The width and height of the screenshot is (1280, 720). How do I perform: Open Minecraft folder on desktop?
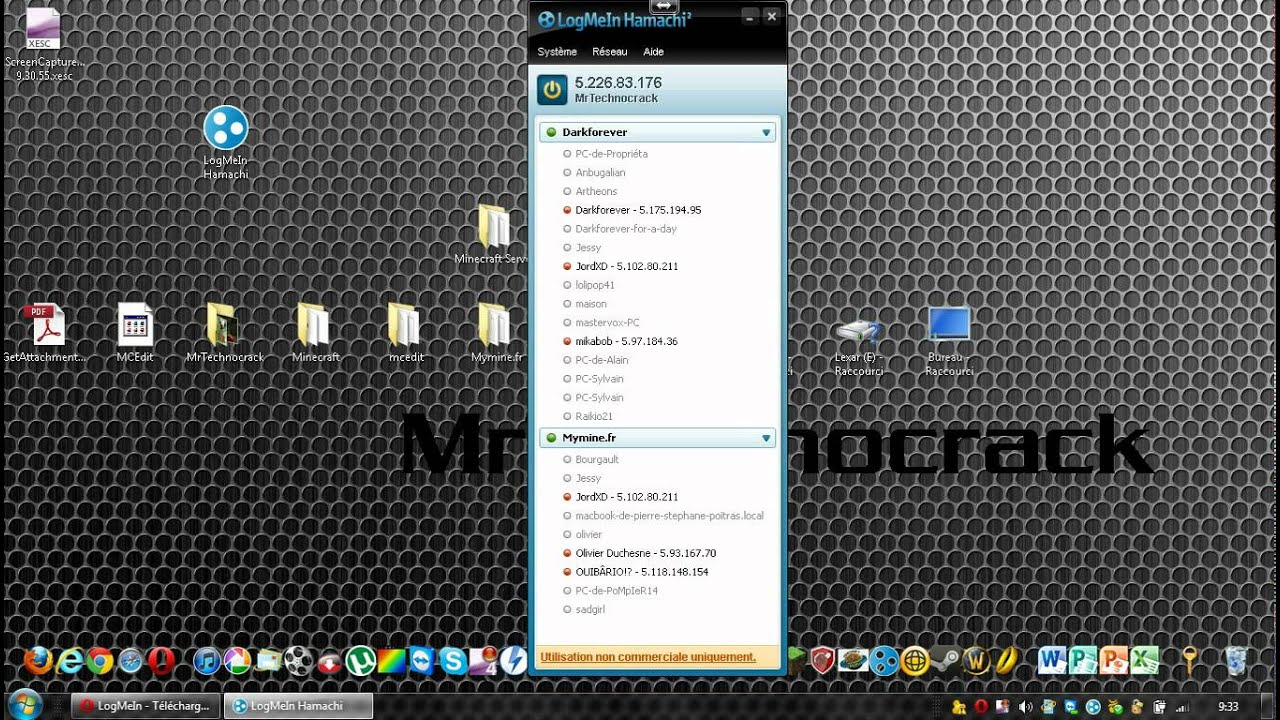316,333
